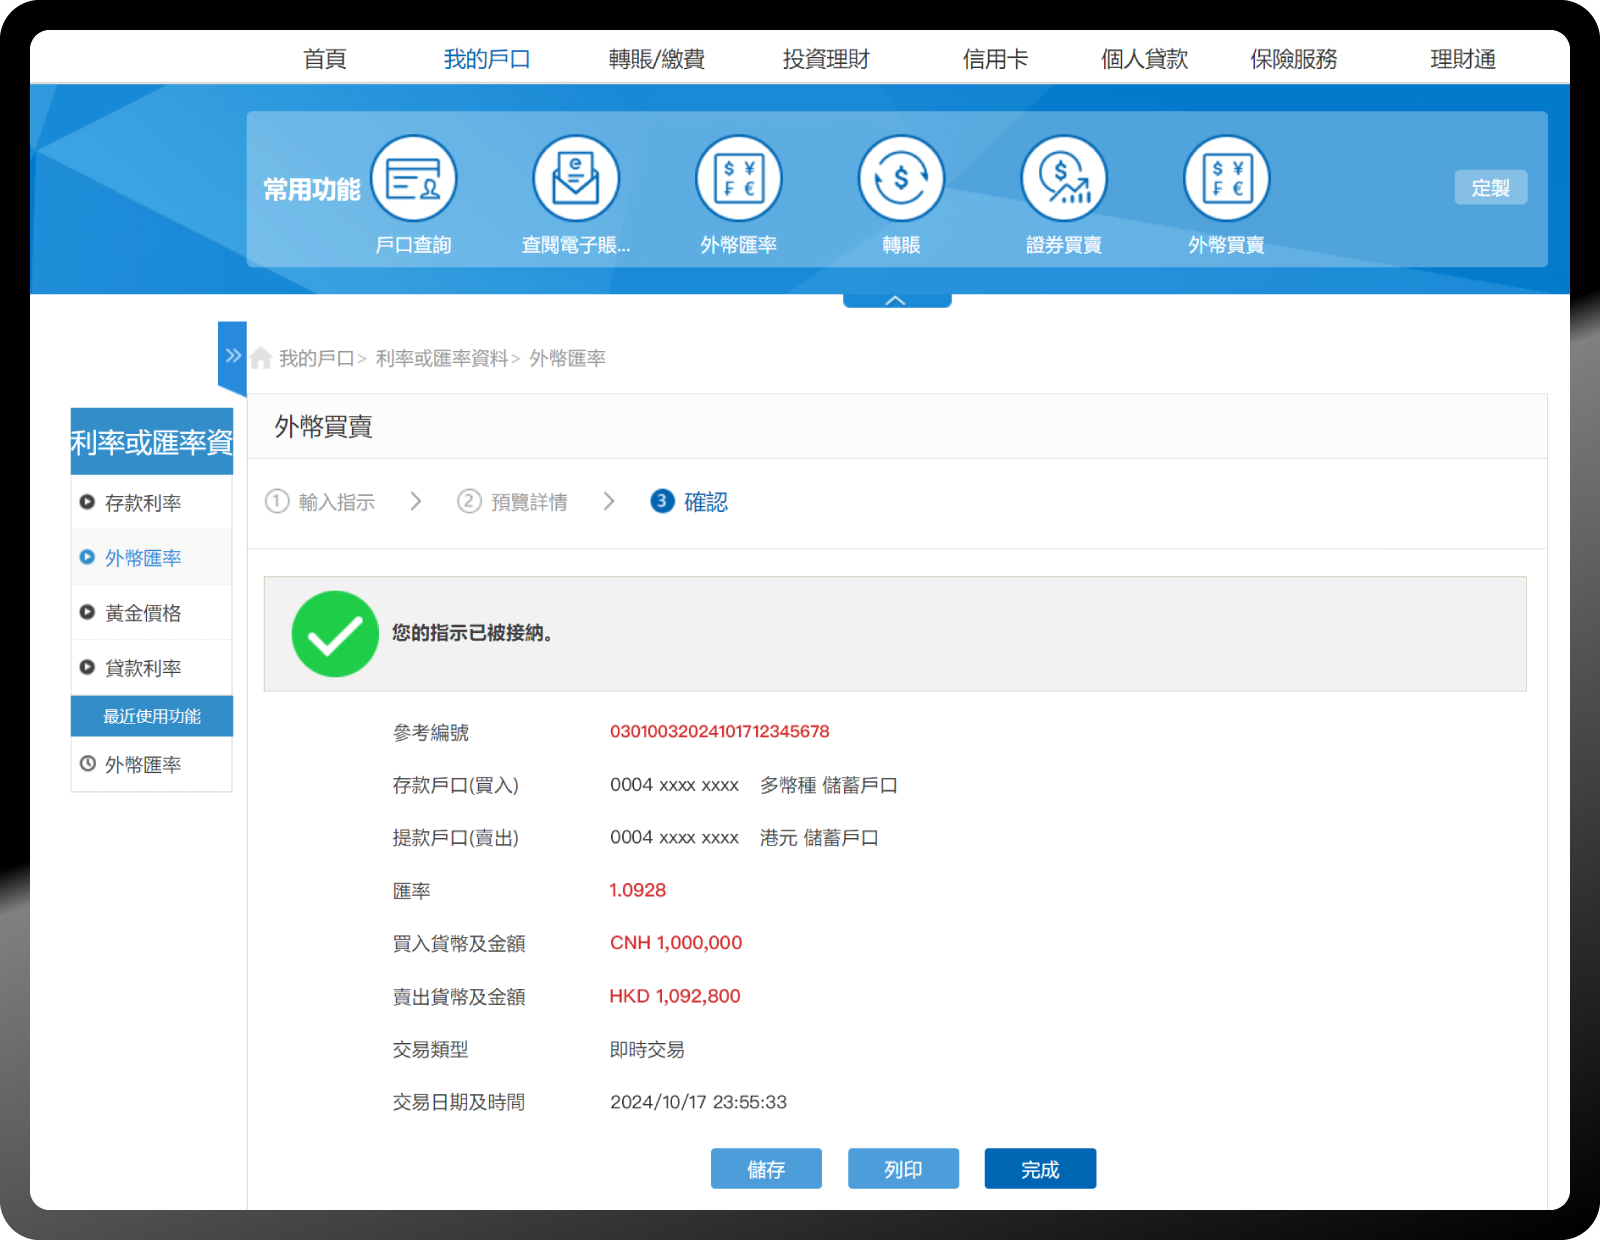Open the 轉賬 transfer icon
Image resolution: width=1600 pixels, height=1240 pixels.
(901, 179)
